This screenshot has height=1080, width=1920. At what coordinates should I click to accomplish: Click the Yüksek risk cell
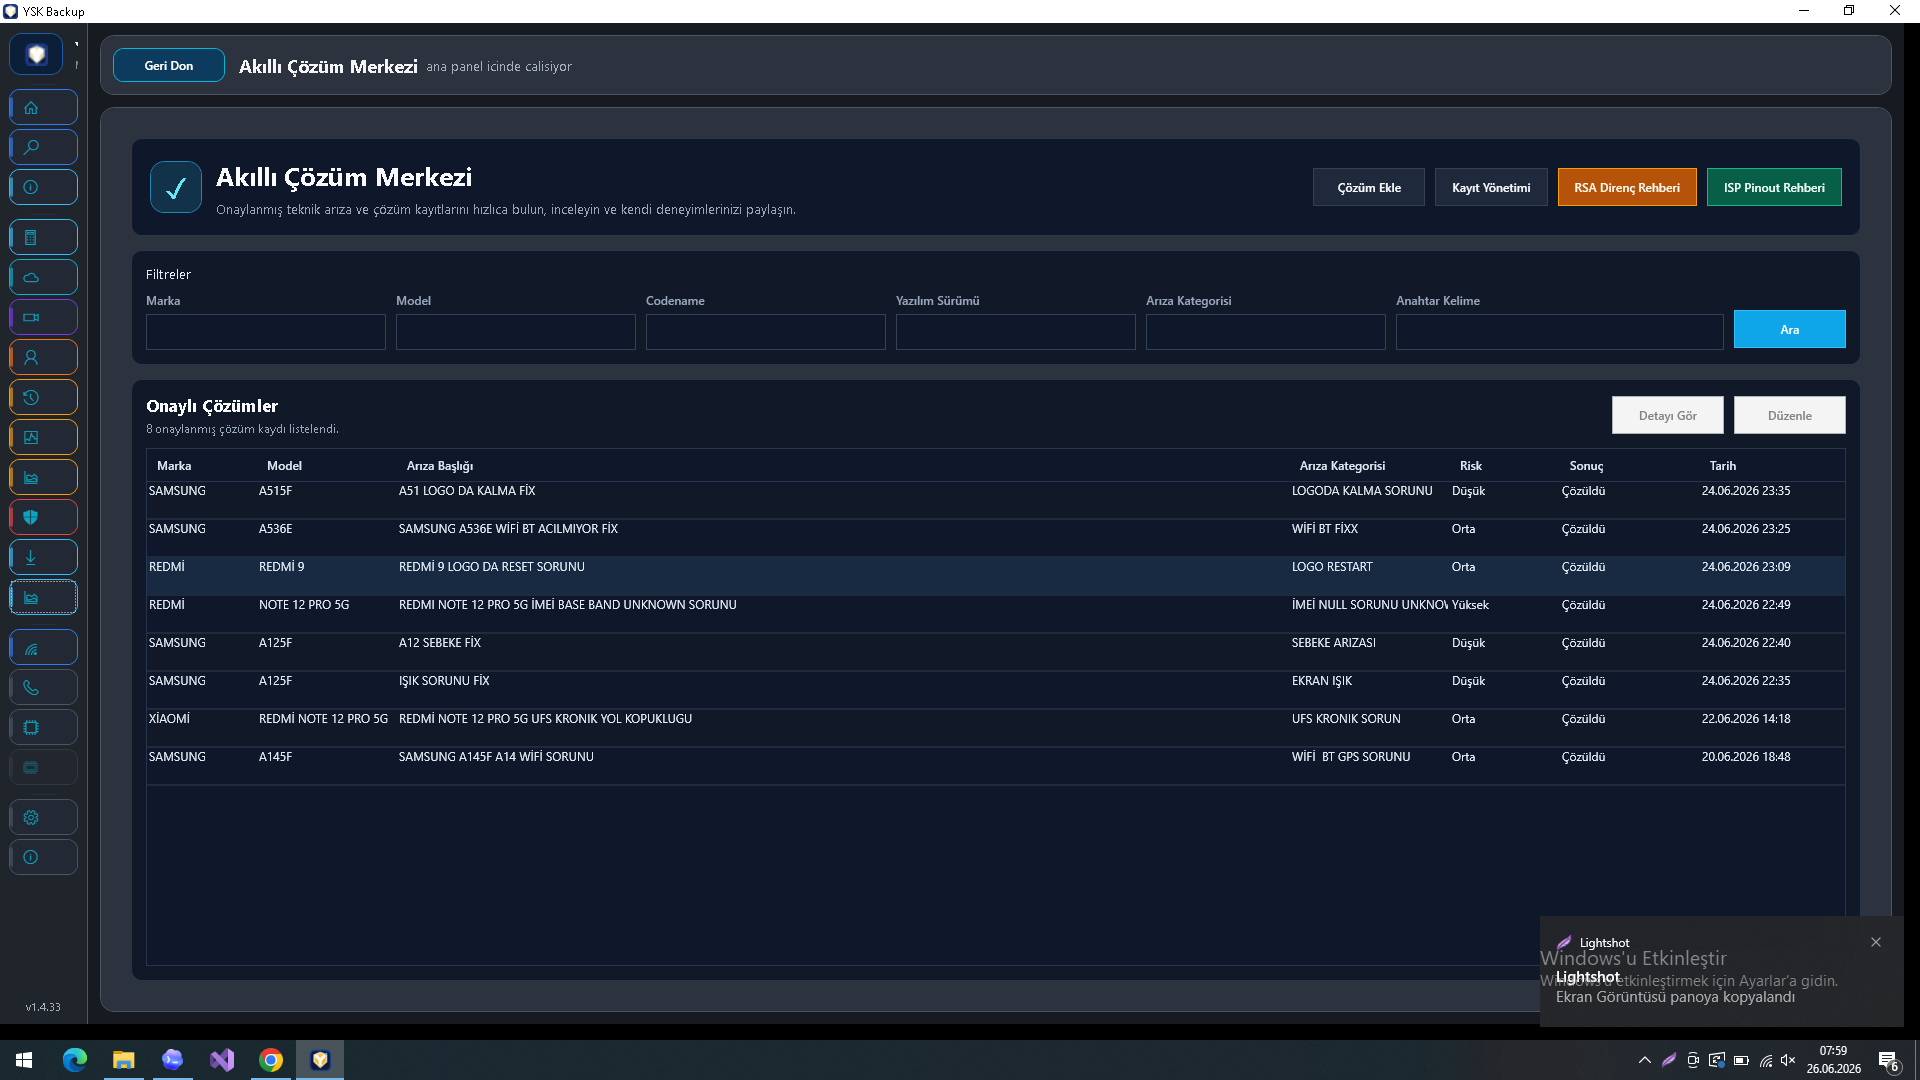(1470, 605)
